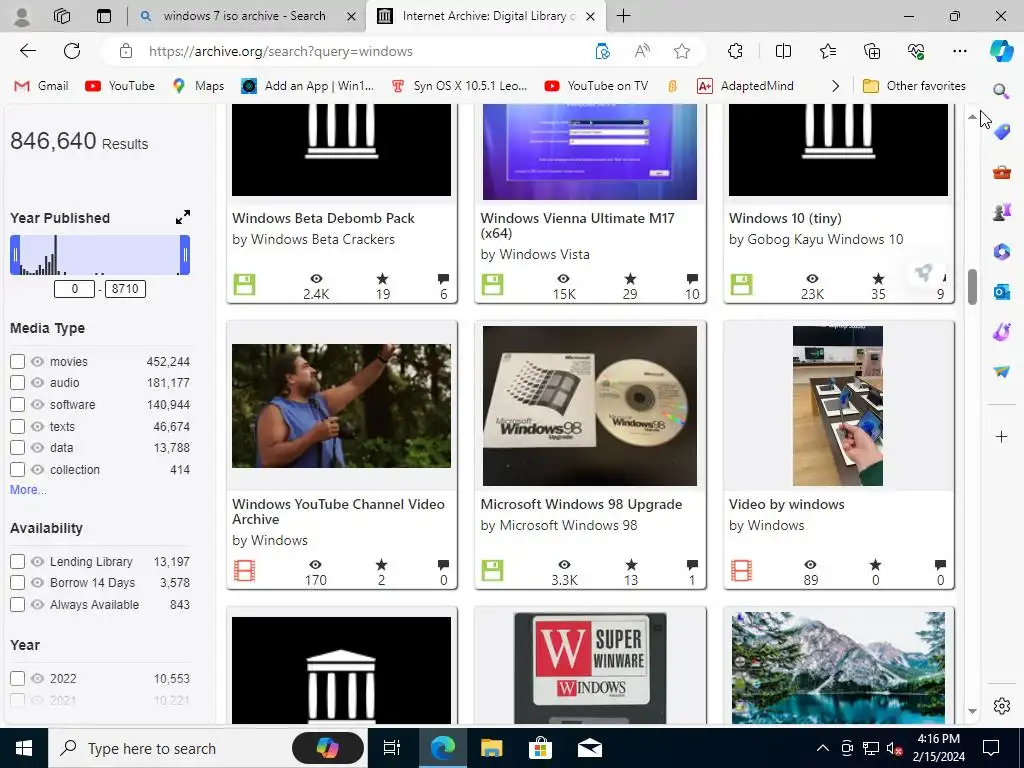Click right handle of year range slider

(185, 255)
